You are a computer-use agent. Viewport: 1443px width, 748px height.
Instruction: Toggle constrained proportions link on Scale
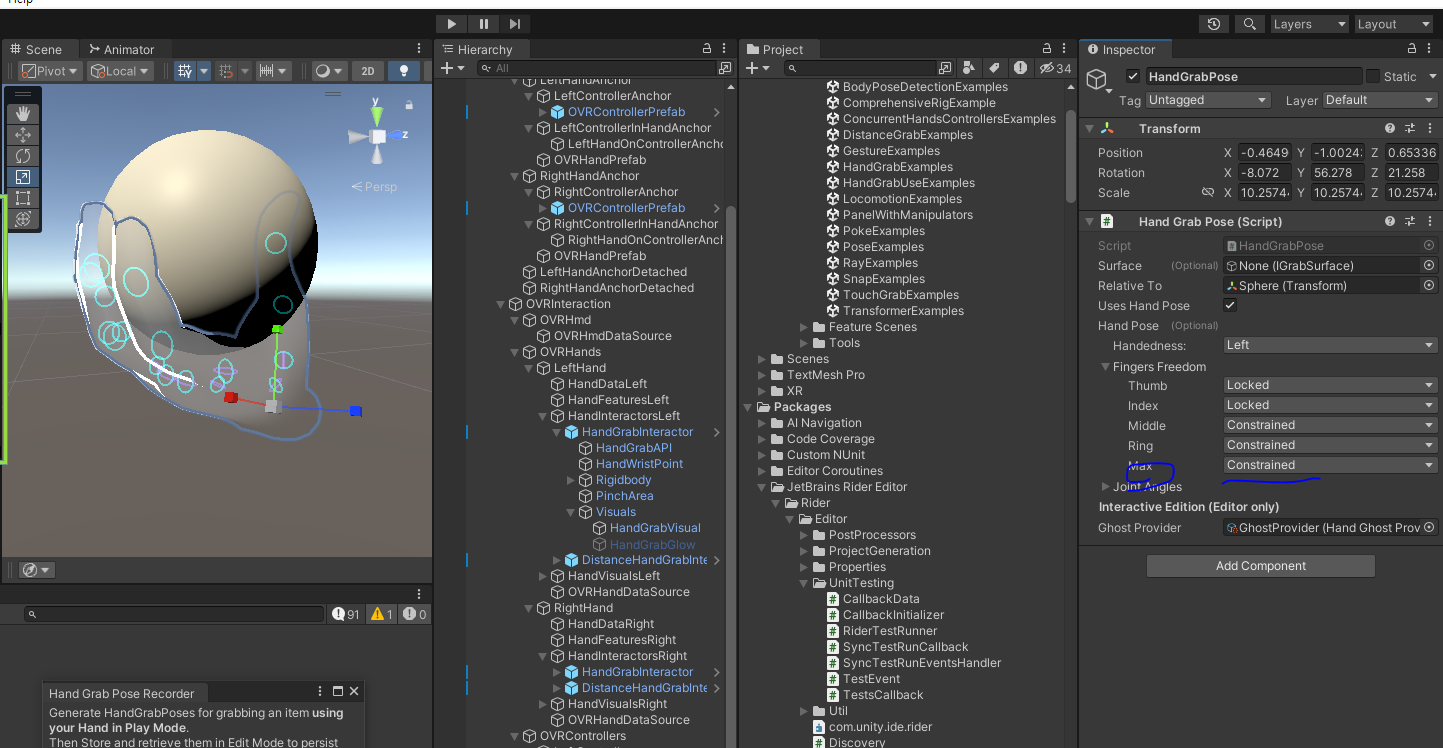[1207, 192]
